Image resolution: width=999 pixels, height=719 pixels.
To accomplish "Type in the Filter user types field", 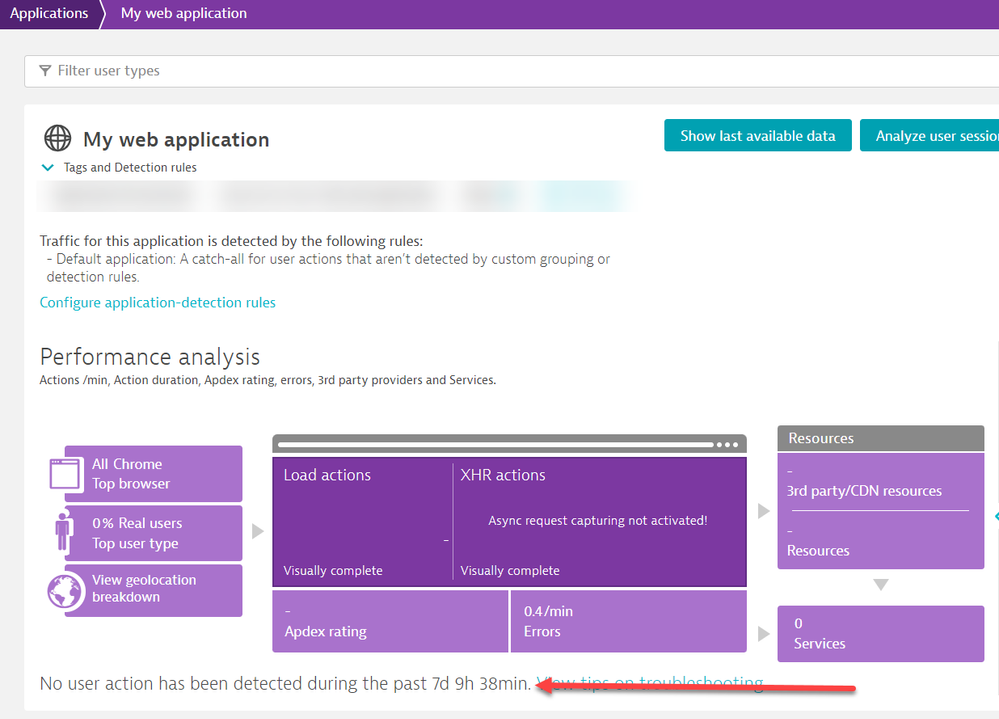I will pyautogui.click(x=500, y=71).
